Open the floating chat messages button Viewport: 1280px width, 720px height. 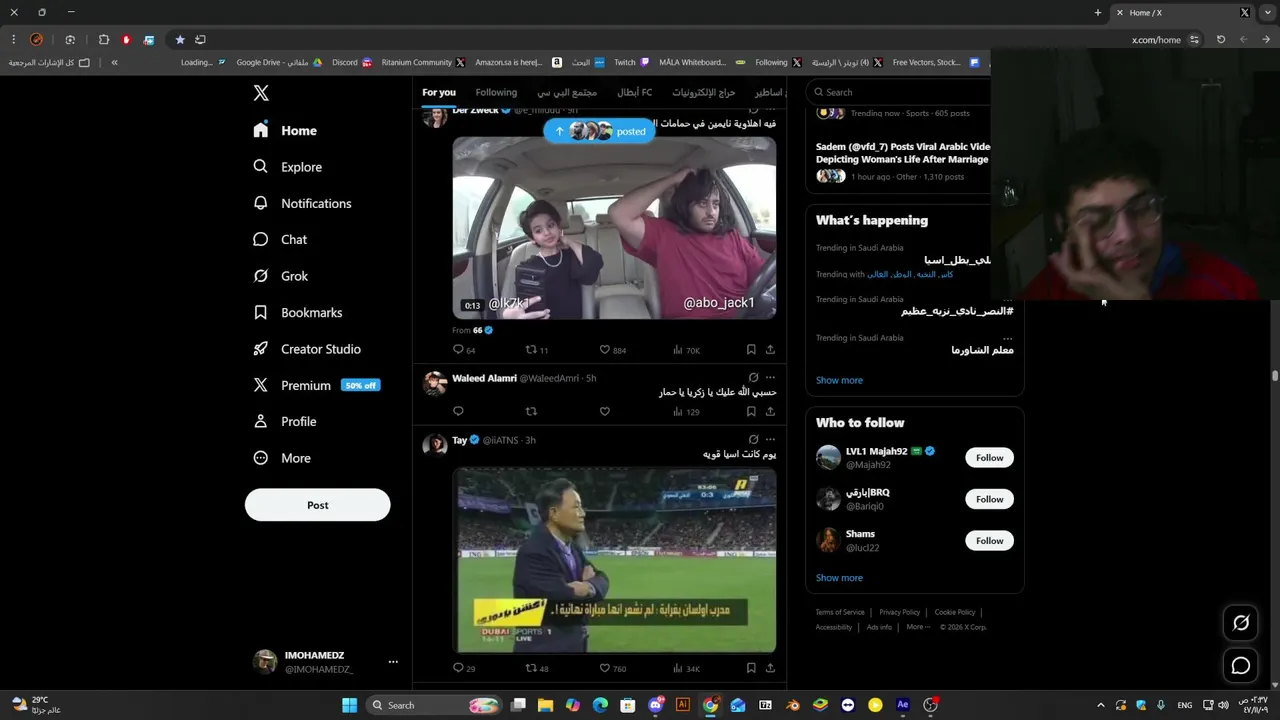coord(1241,665)
